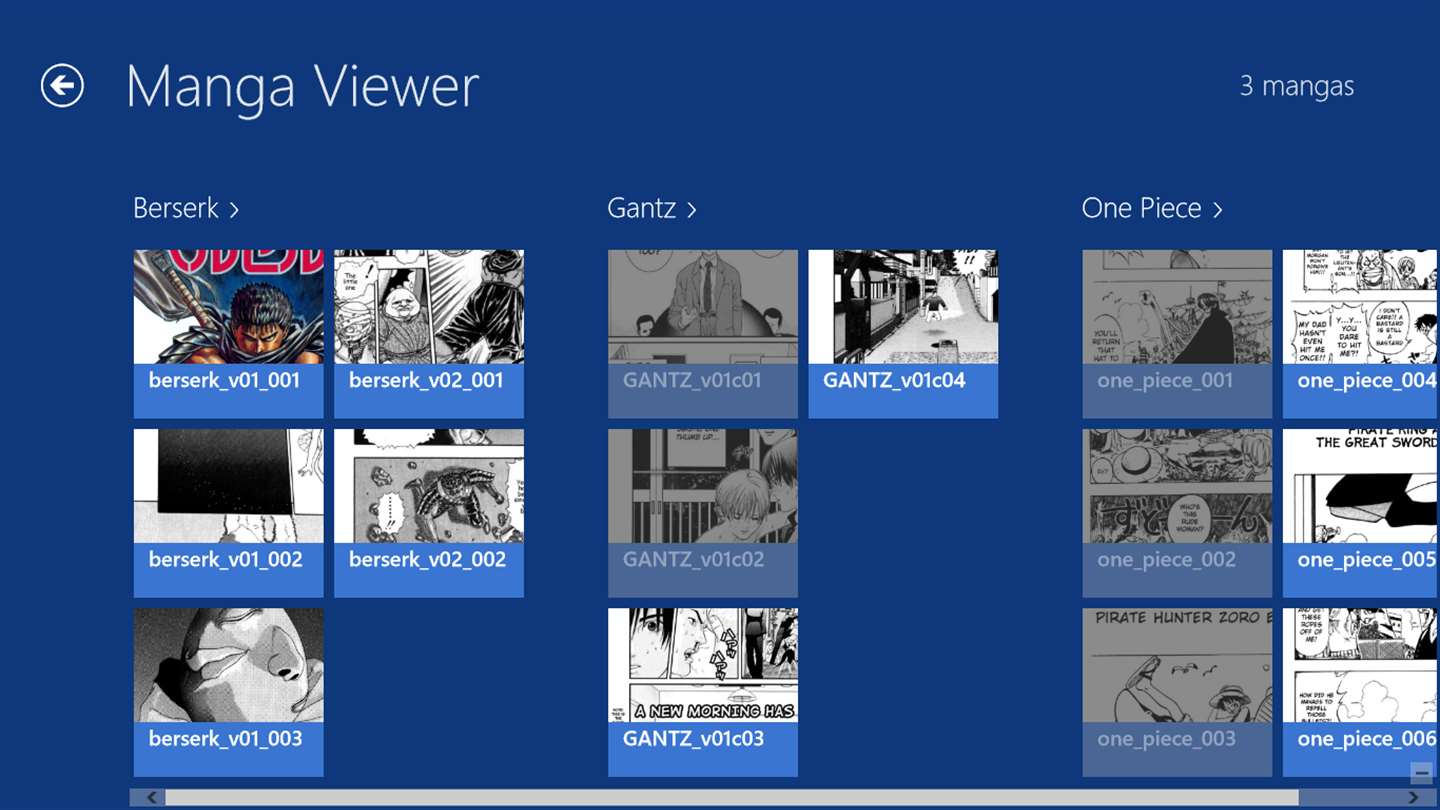The width and height of the screenshot is (1440, 810).
Task: Open the berserk_v01_003 thumbnail
Action: 229,692
